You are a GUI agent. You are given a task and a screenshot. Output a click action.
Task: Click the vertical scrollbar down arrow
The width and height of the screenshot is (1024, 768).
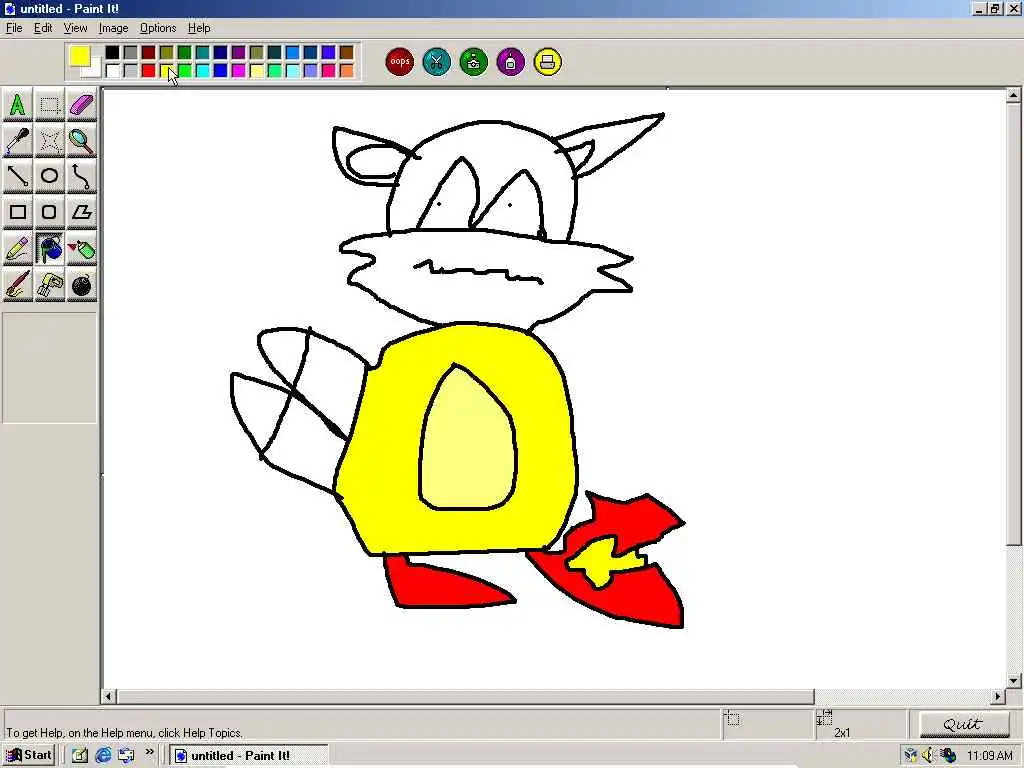(x=1014, y=681)
